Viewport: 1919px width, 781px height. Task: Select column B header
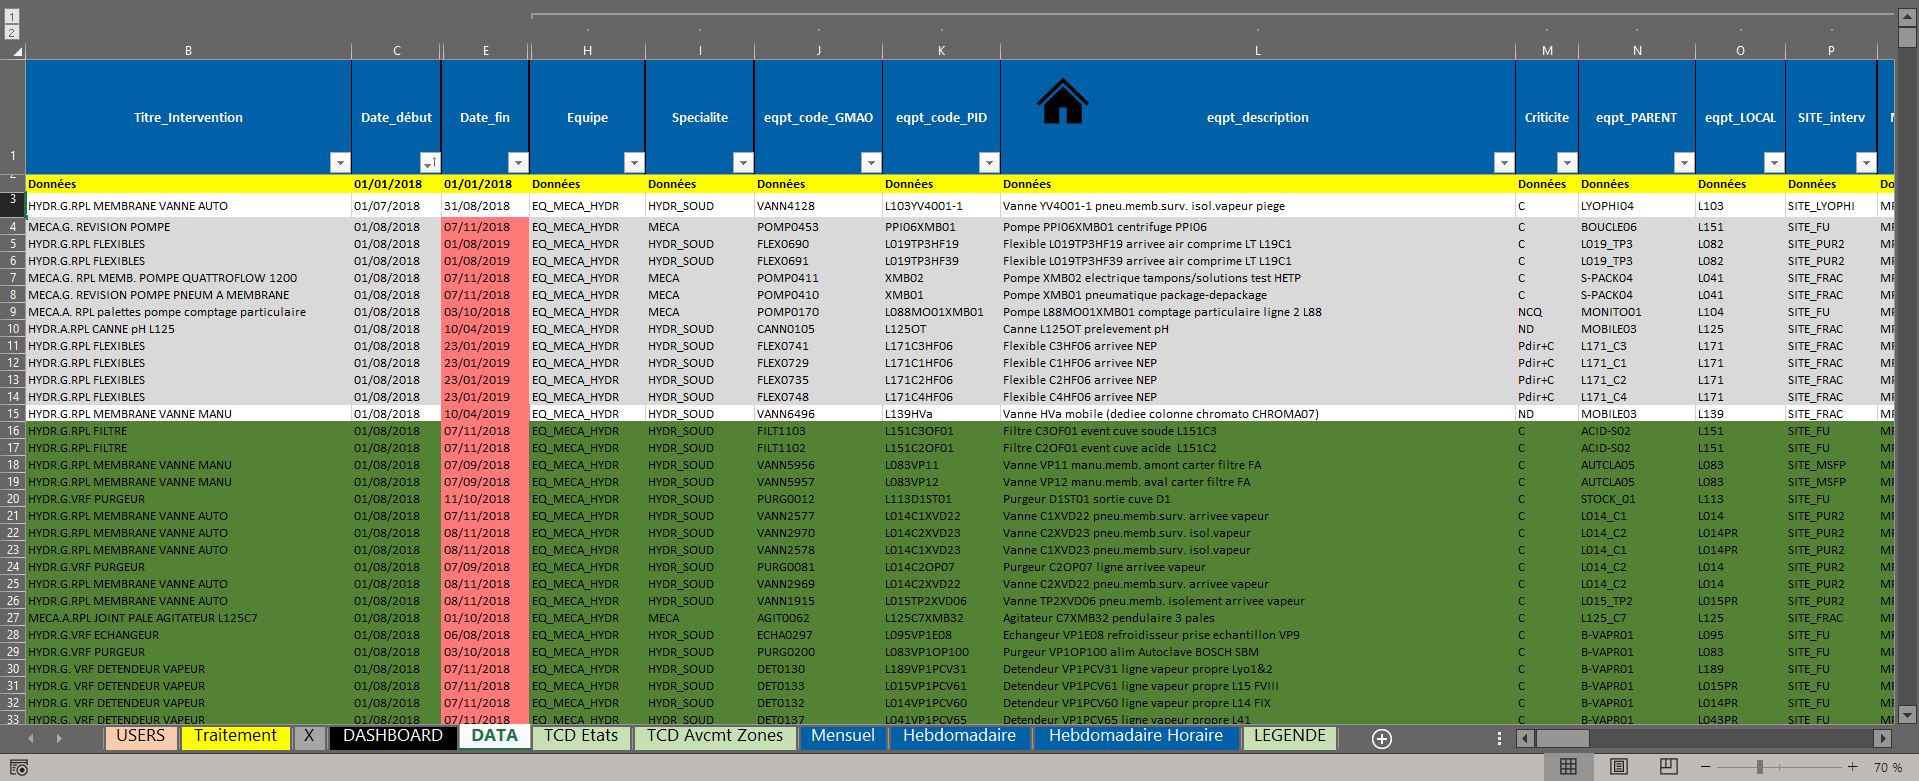click(188, 50)
